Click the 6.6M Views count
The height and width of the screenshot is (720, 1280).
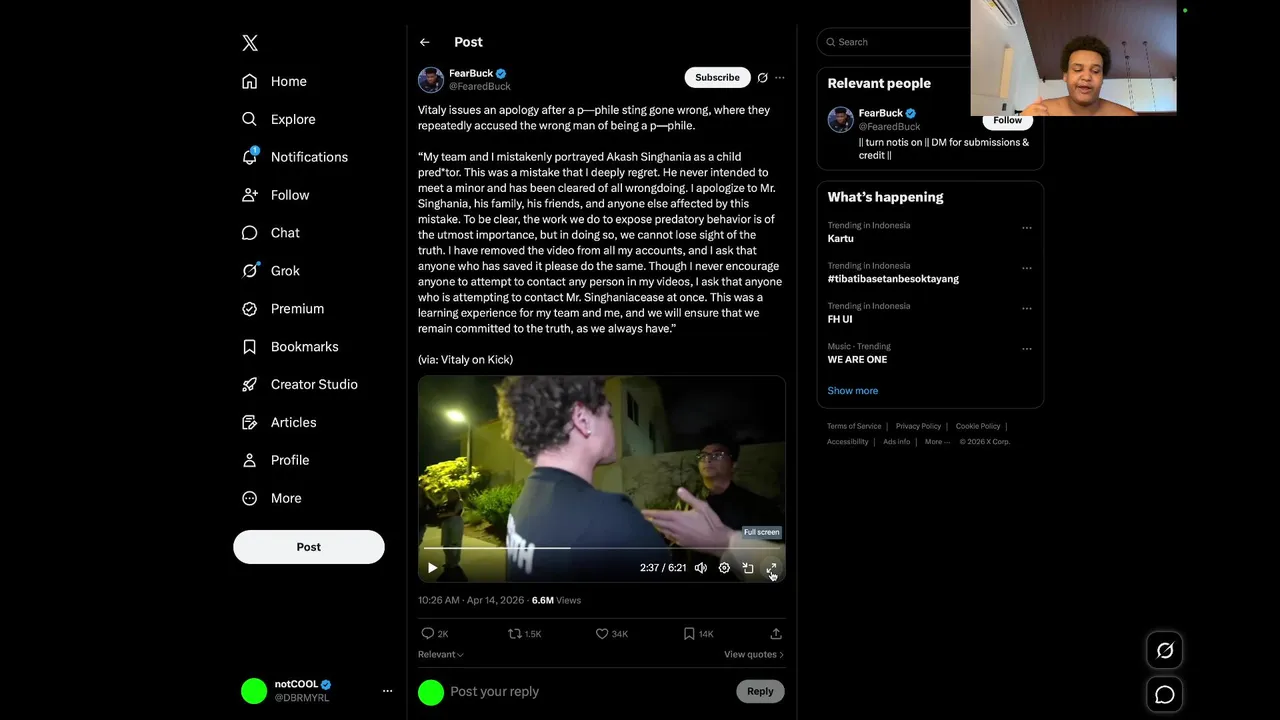pyautogui.click(x=556, y=600)
